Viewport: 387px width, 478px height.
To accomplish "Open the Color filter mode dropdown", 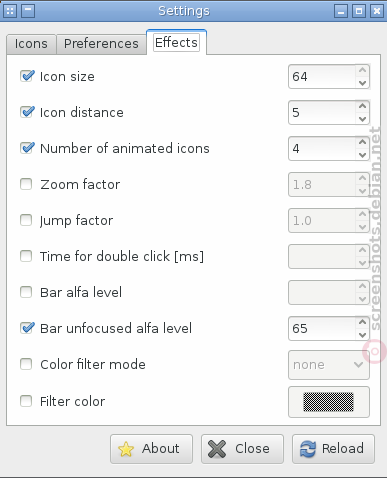I will tap(329, 365).
